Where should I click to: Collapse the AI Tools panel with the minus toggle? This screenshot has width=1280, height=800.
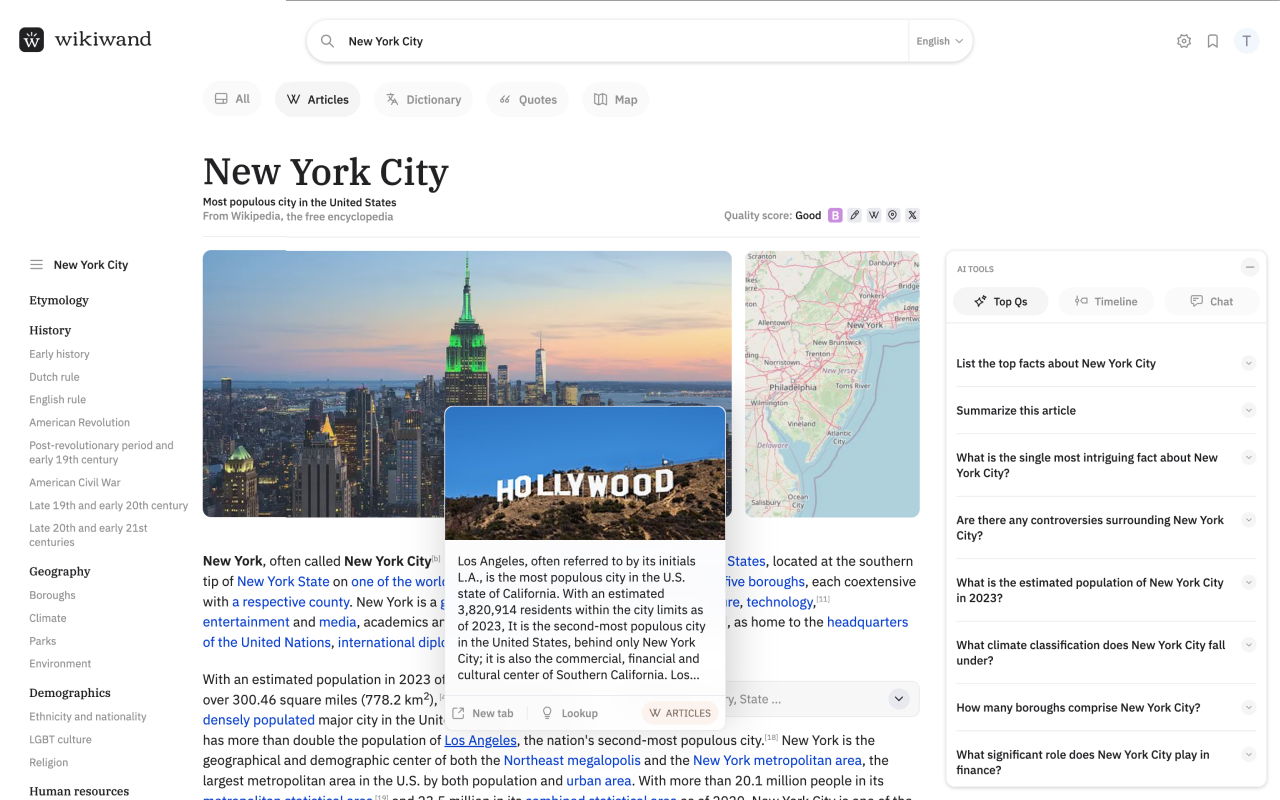tap(1249, 267)
